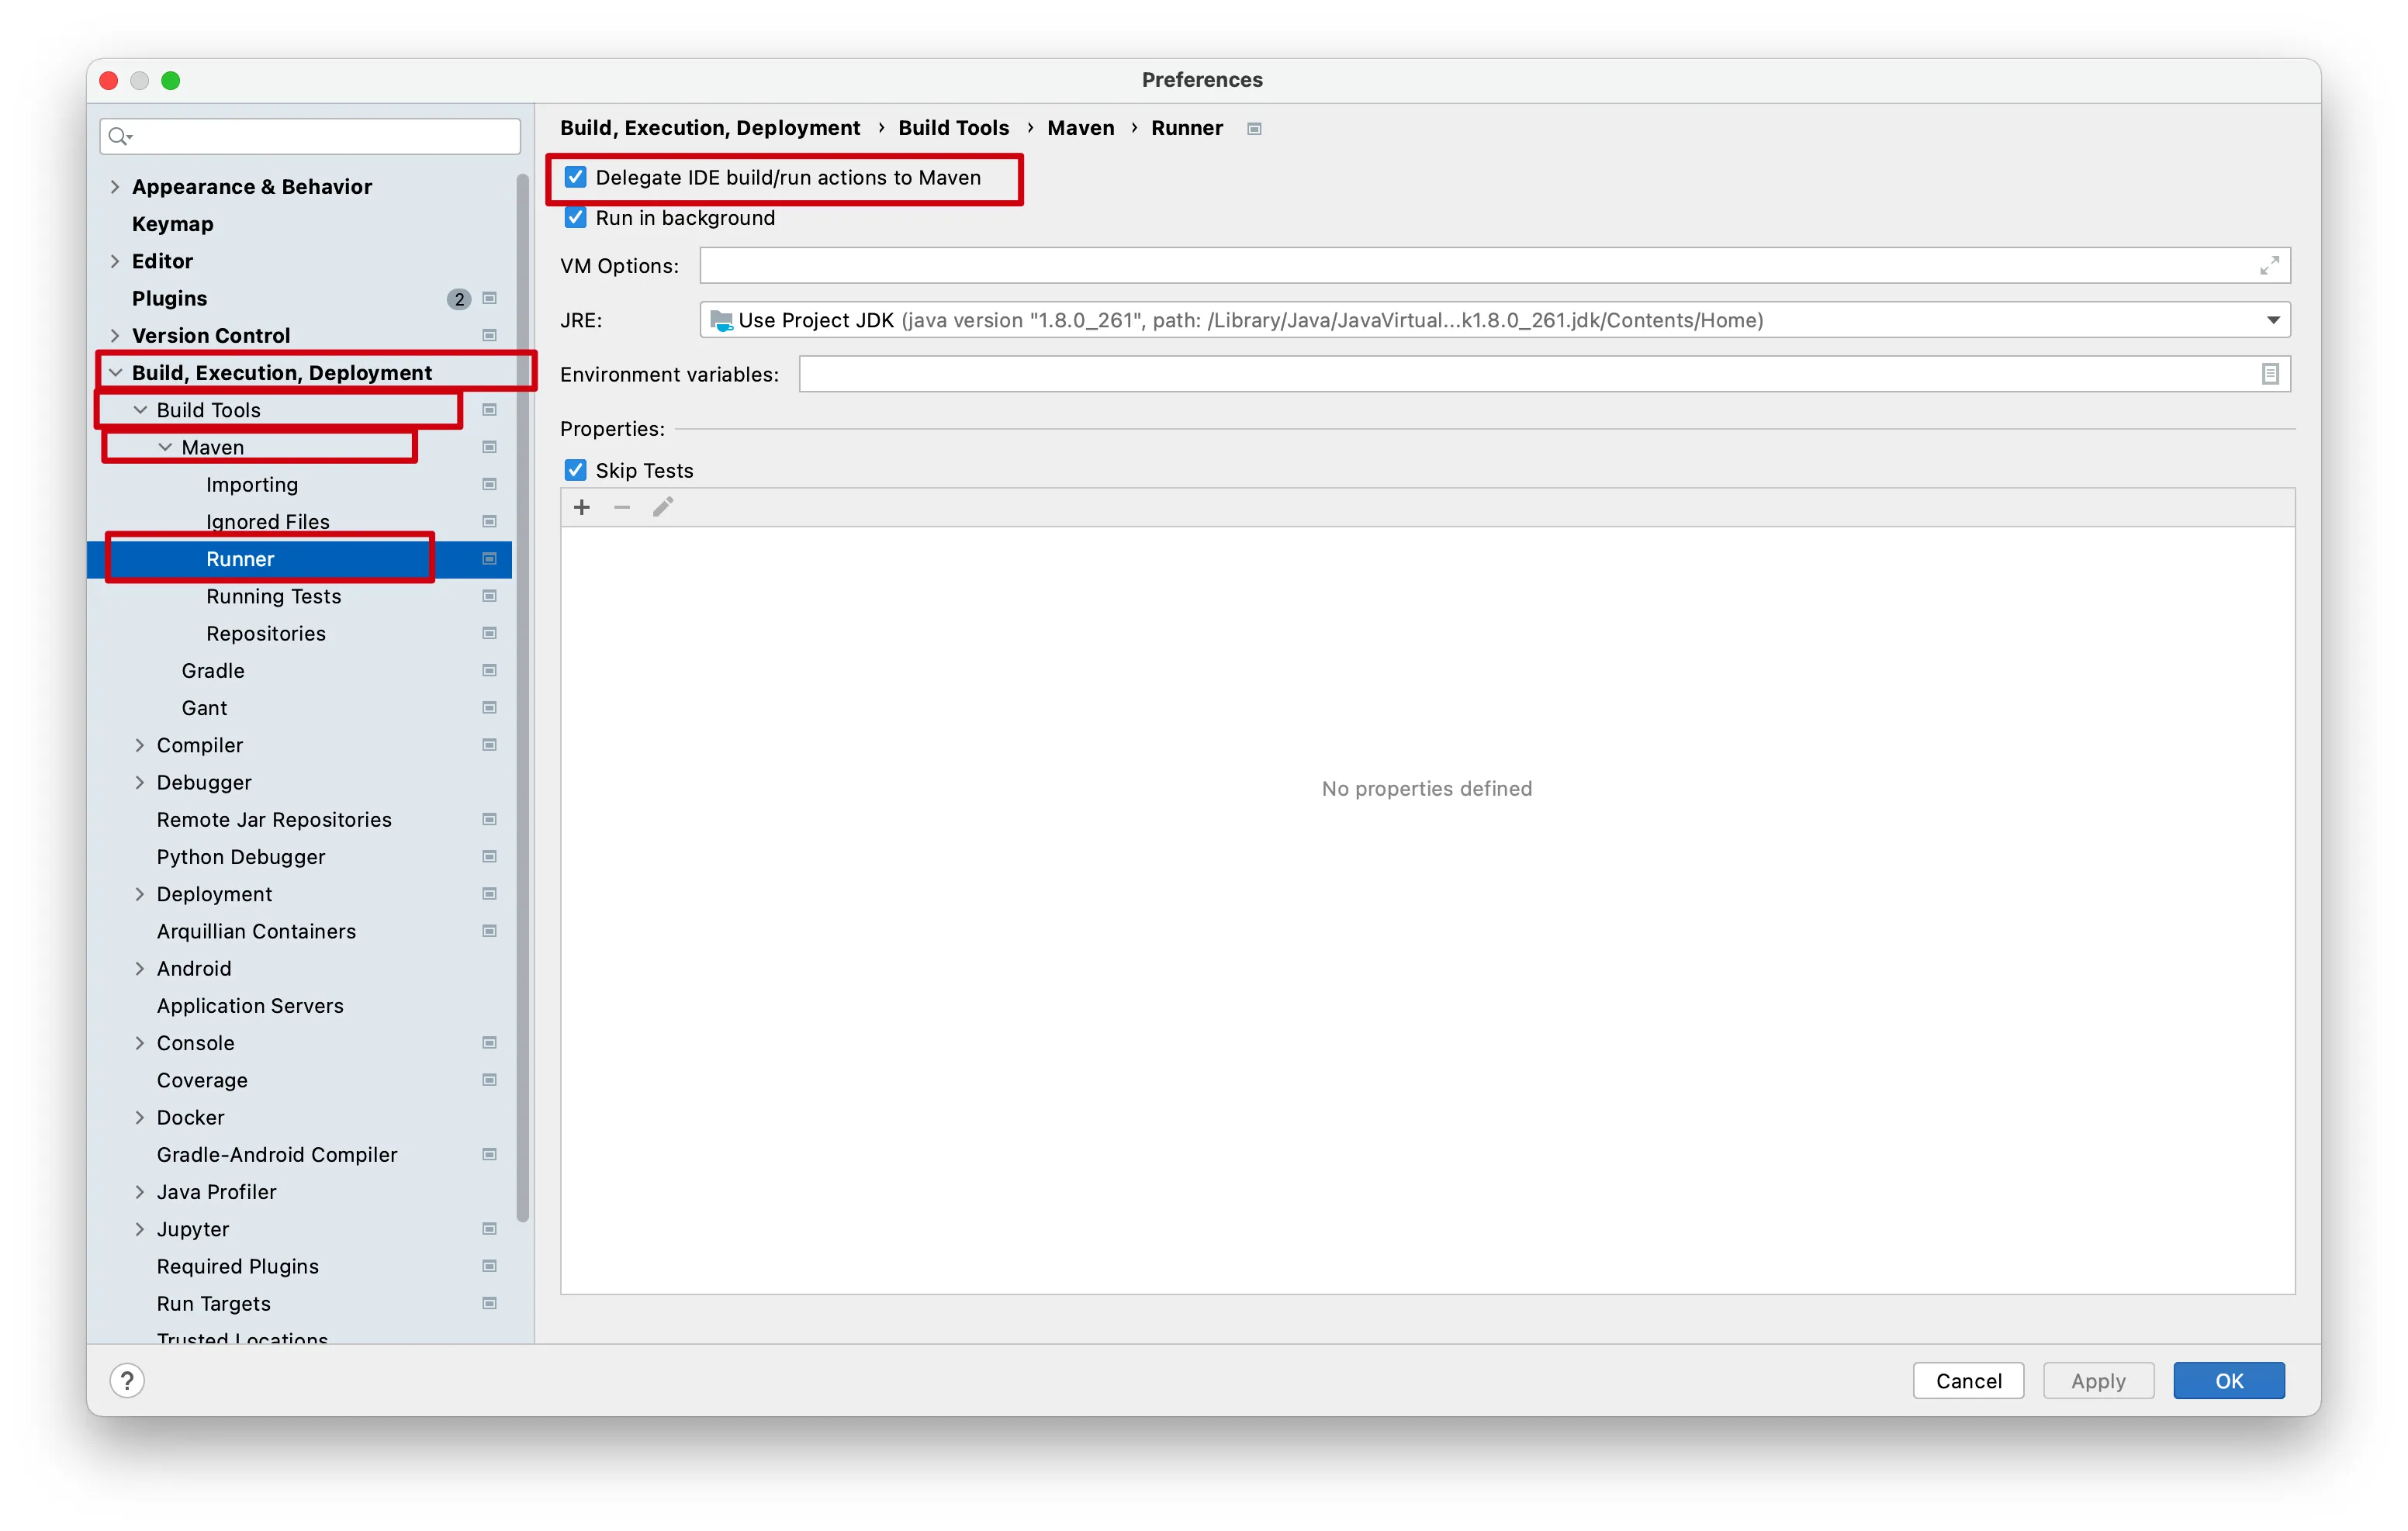Click the Apply button
Image resolution: width=2408 pixels, height=1531 pixels.
2098,1381
